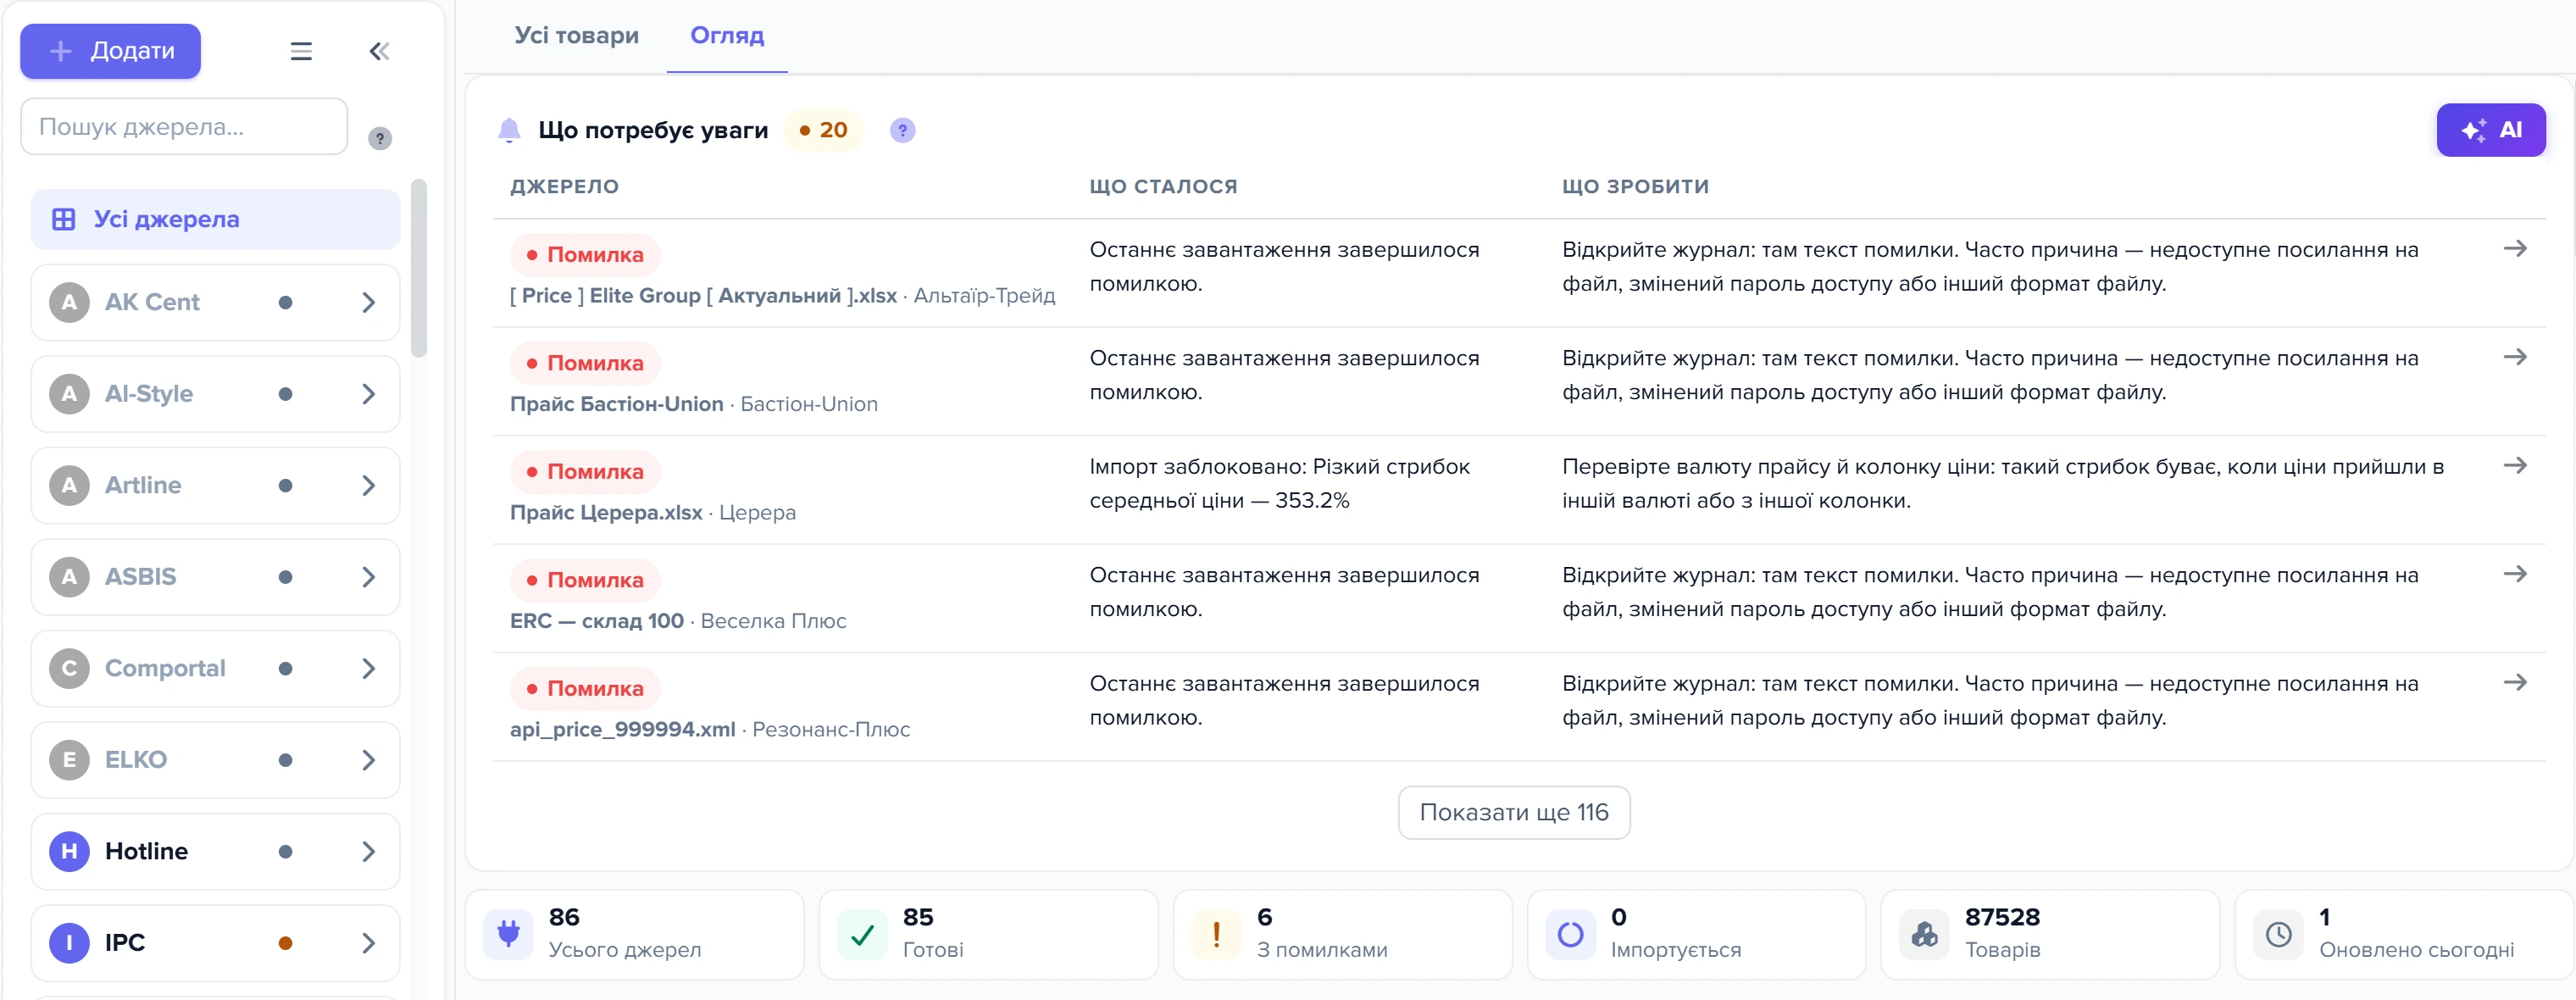Screen dimensions: 2576x1000
Task: Click the Товарів boxes icon
Action: coord(1924,934)
